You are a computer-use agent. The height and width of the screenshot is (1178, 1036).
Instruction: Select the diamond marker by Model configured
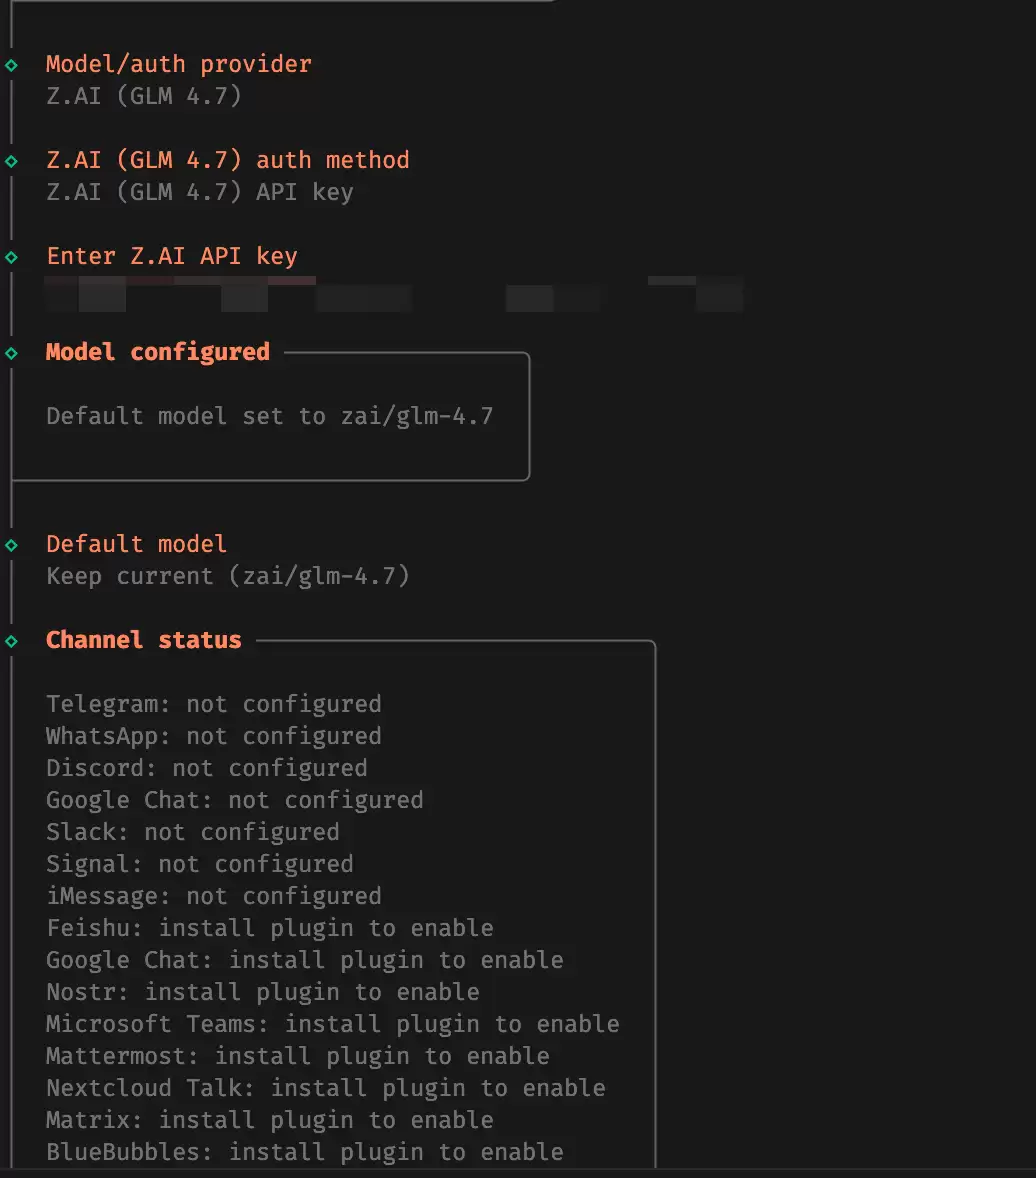12,353
